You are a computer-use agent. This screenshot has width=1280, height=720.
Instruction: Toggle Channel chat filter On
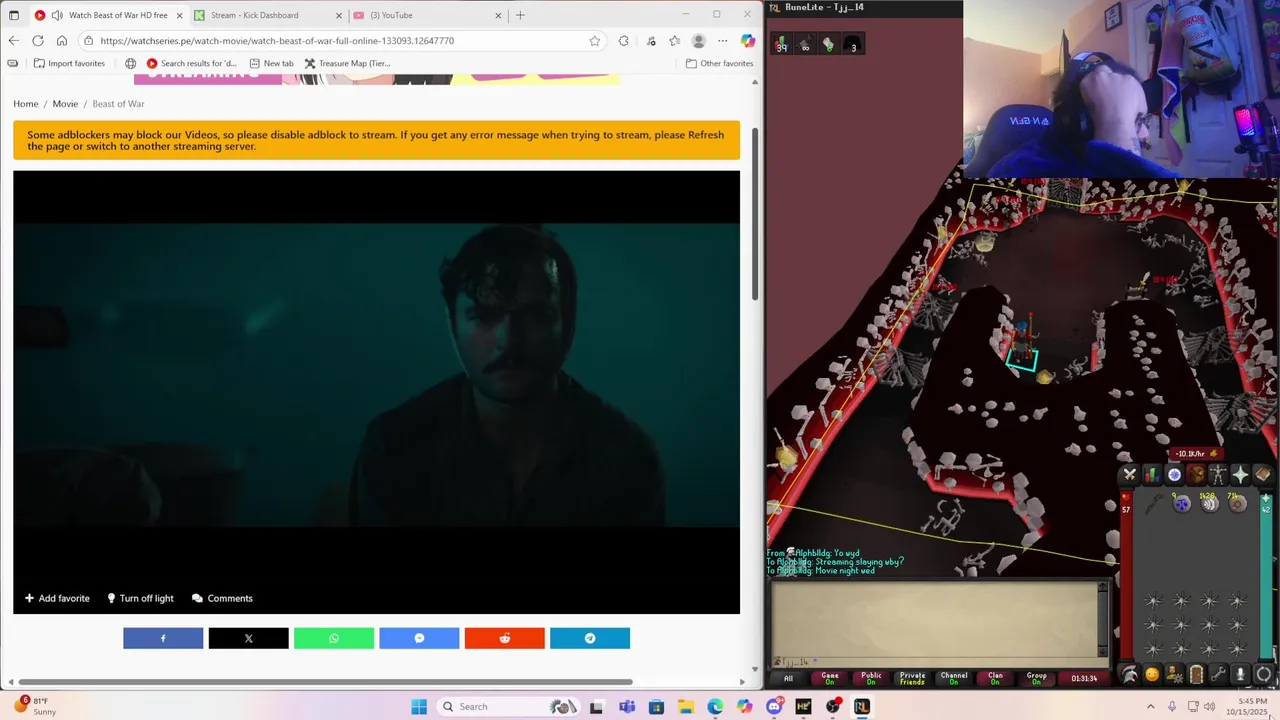(x=954, y=678)
